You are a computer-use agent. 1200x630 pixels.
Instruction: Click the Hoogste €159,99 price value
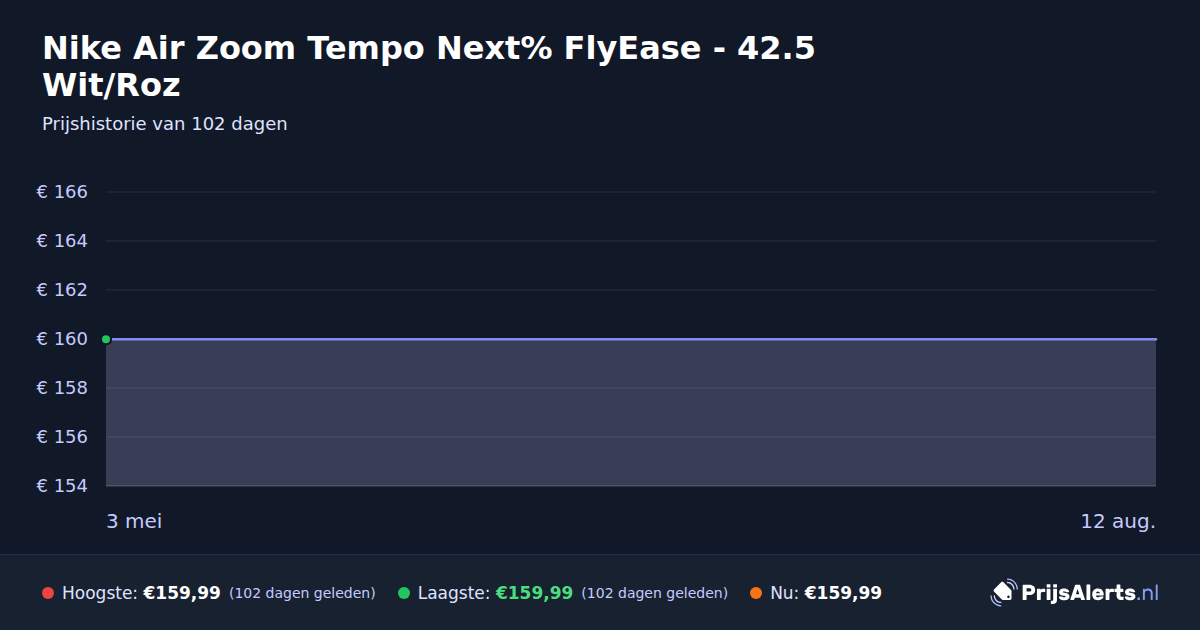[x=182, y=593]
